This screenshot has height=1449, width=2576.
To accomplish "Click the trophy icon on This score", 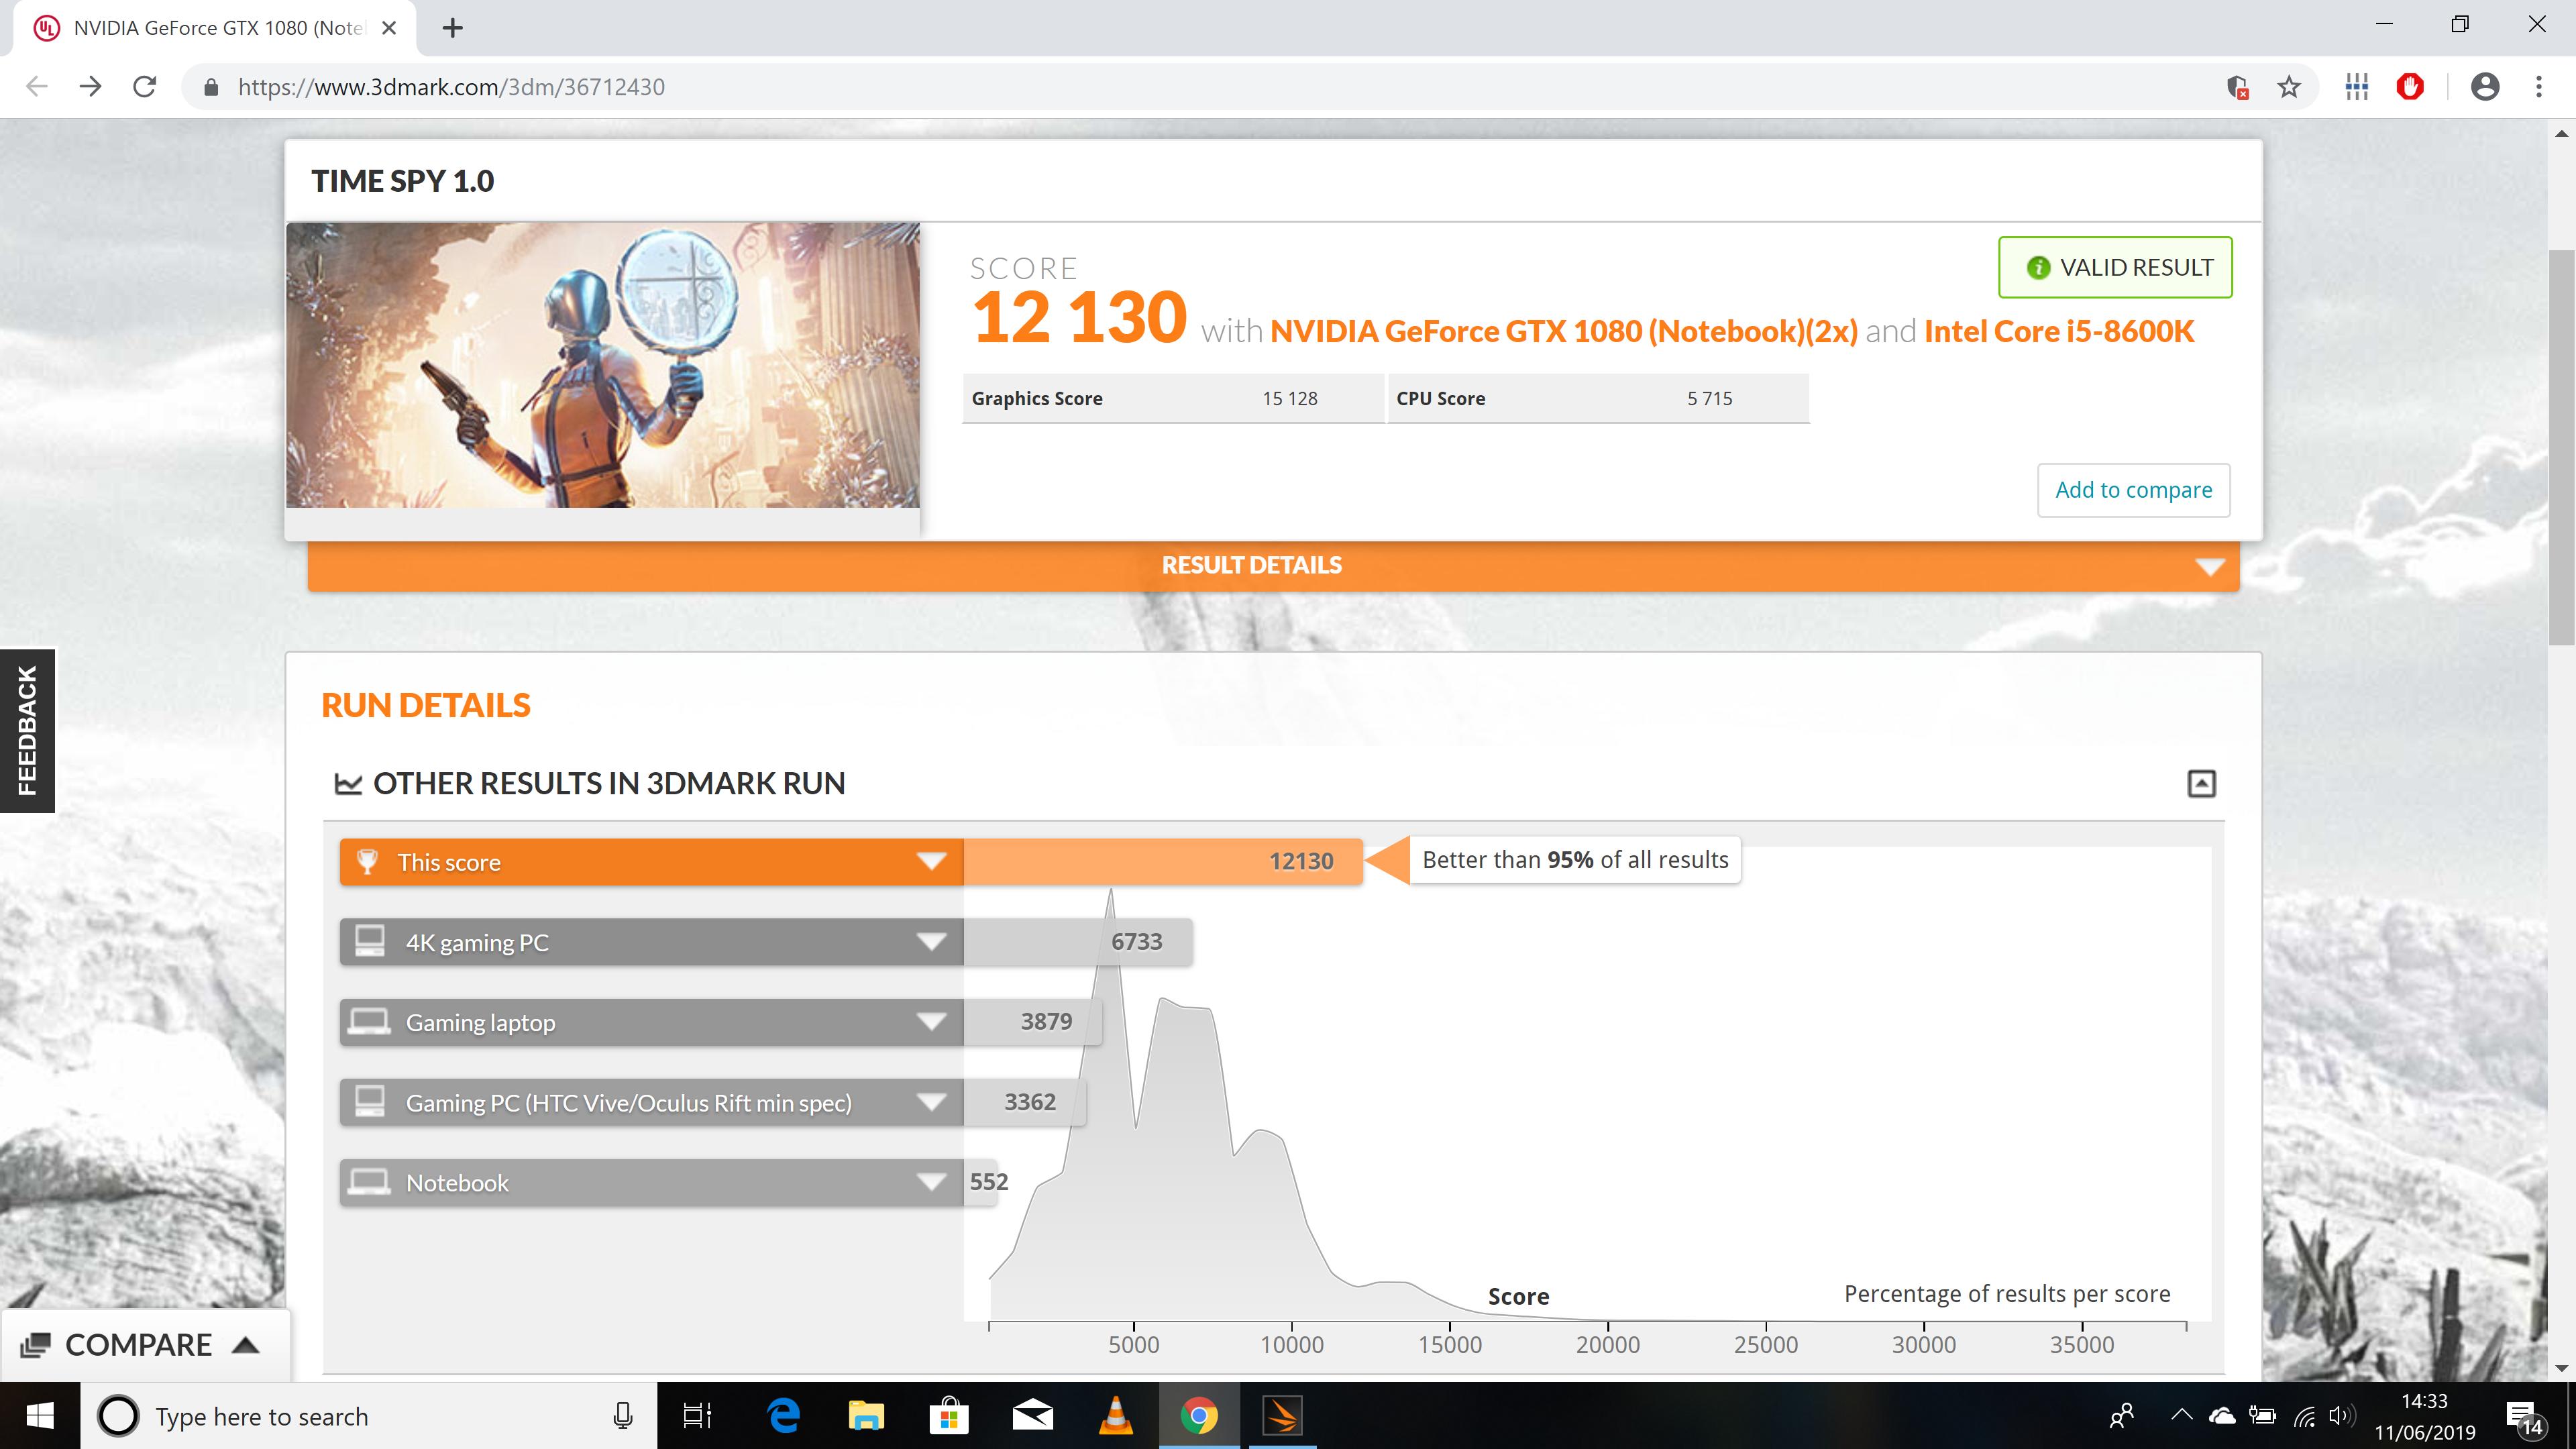I will pyautogui.click(x=367, y=862).
